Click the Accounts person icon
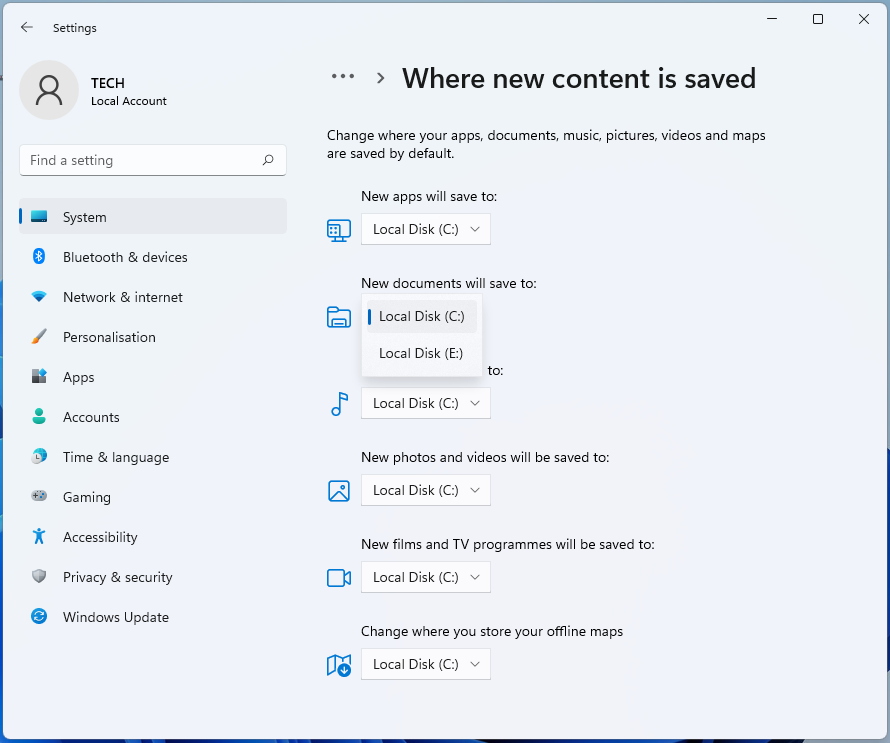 [39, 416]
